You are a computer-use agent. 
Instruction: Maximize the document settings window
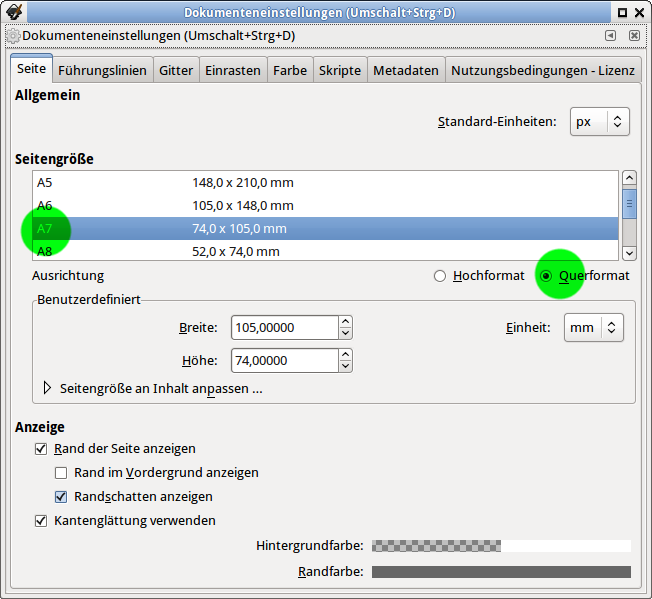[x=622, y=12]
